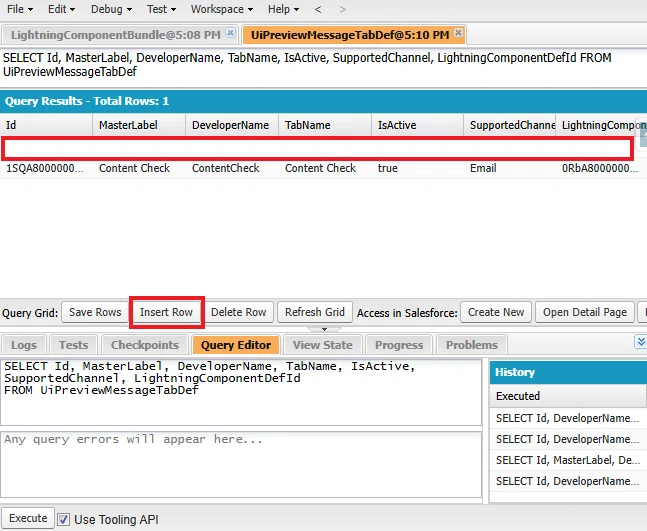Toggle the Use Tooling API checkbox
647x531 pixels.
63,519
